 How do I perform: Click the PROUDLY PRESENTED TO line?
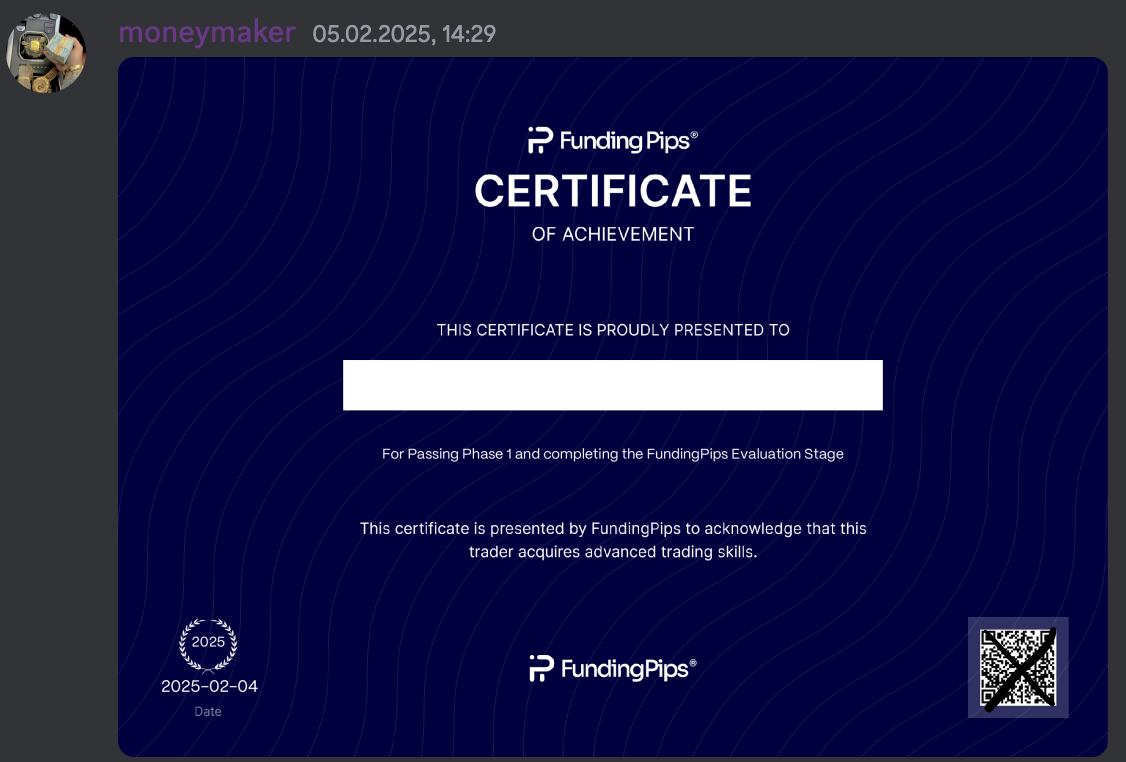pyautogui.click(x=612, y=330)
